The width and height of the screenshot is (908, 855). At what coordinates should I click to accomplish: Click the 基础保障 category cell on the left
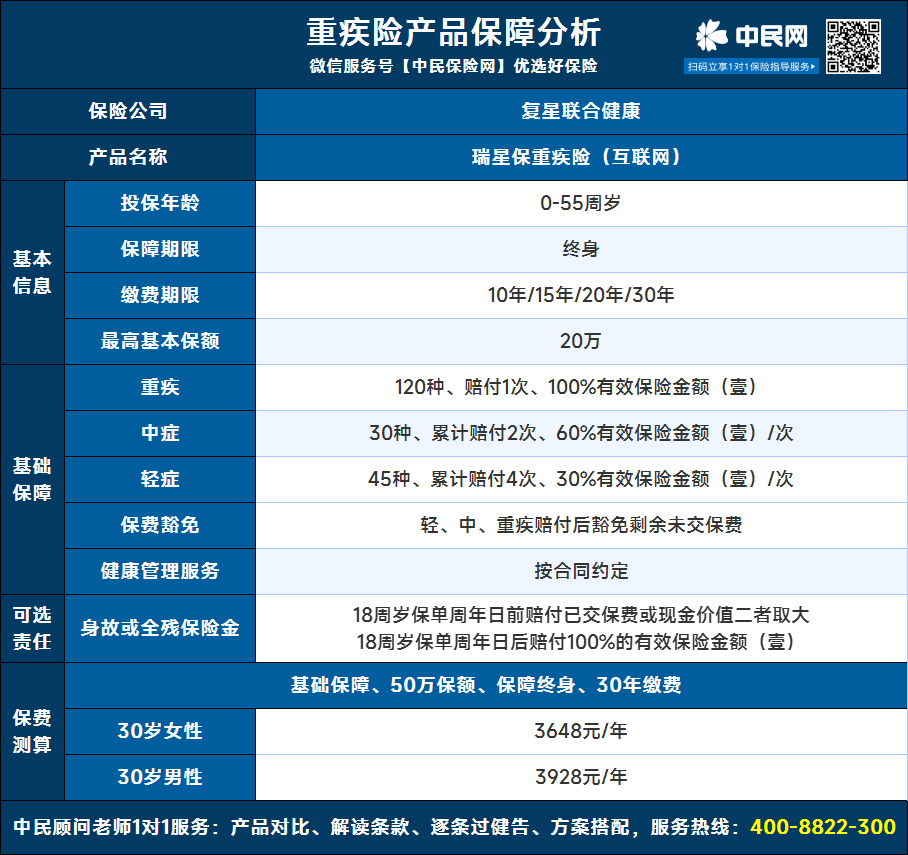point(32,480)
